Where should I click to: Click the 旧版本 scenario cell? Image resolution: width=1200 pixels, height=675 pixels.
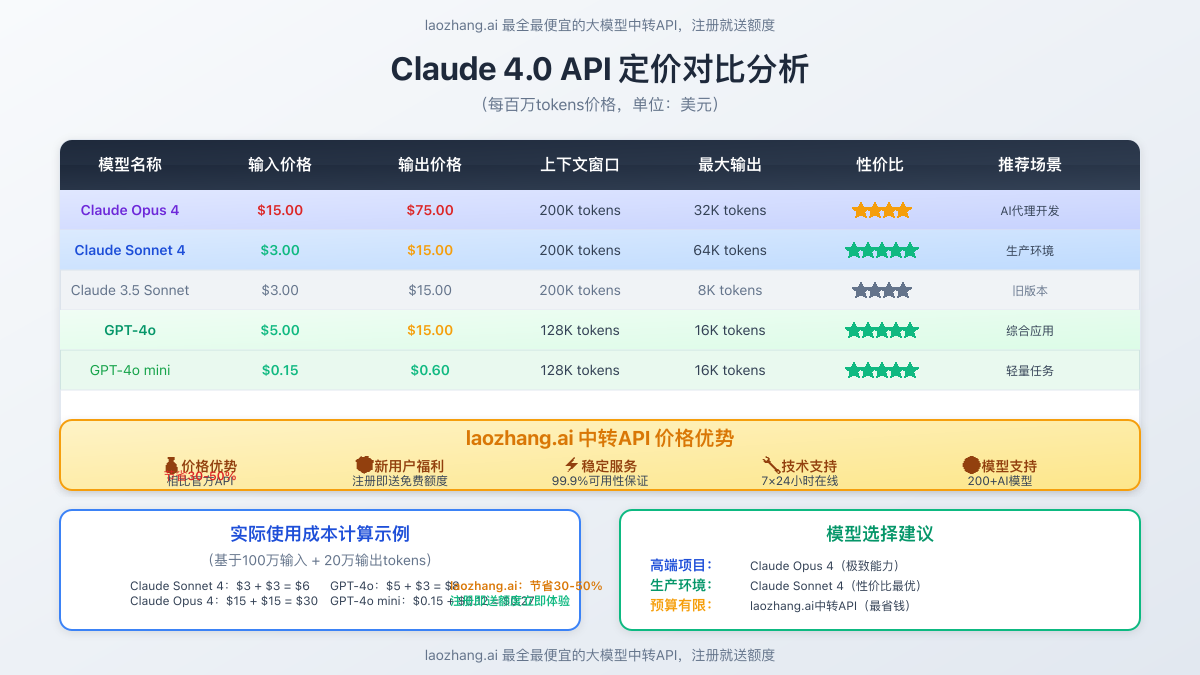coord(1030,290)
